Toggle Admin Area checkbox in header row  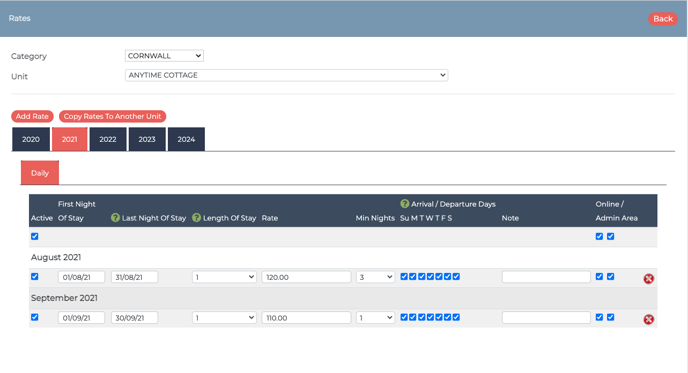click(610, 236)
